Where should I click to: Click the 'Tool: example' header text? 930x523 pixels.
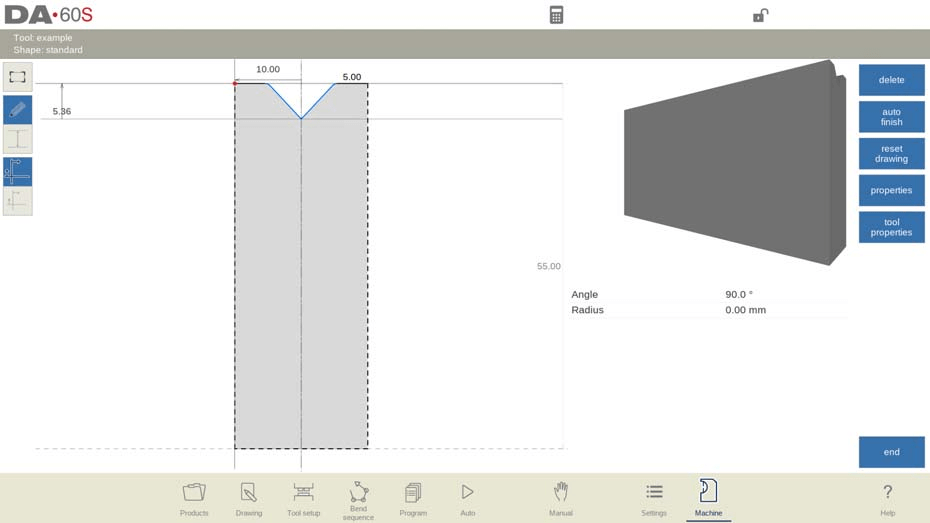[43, 37]
